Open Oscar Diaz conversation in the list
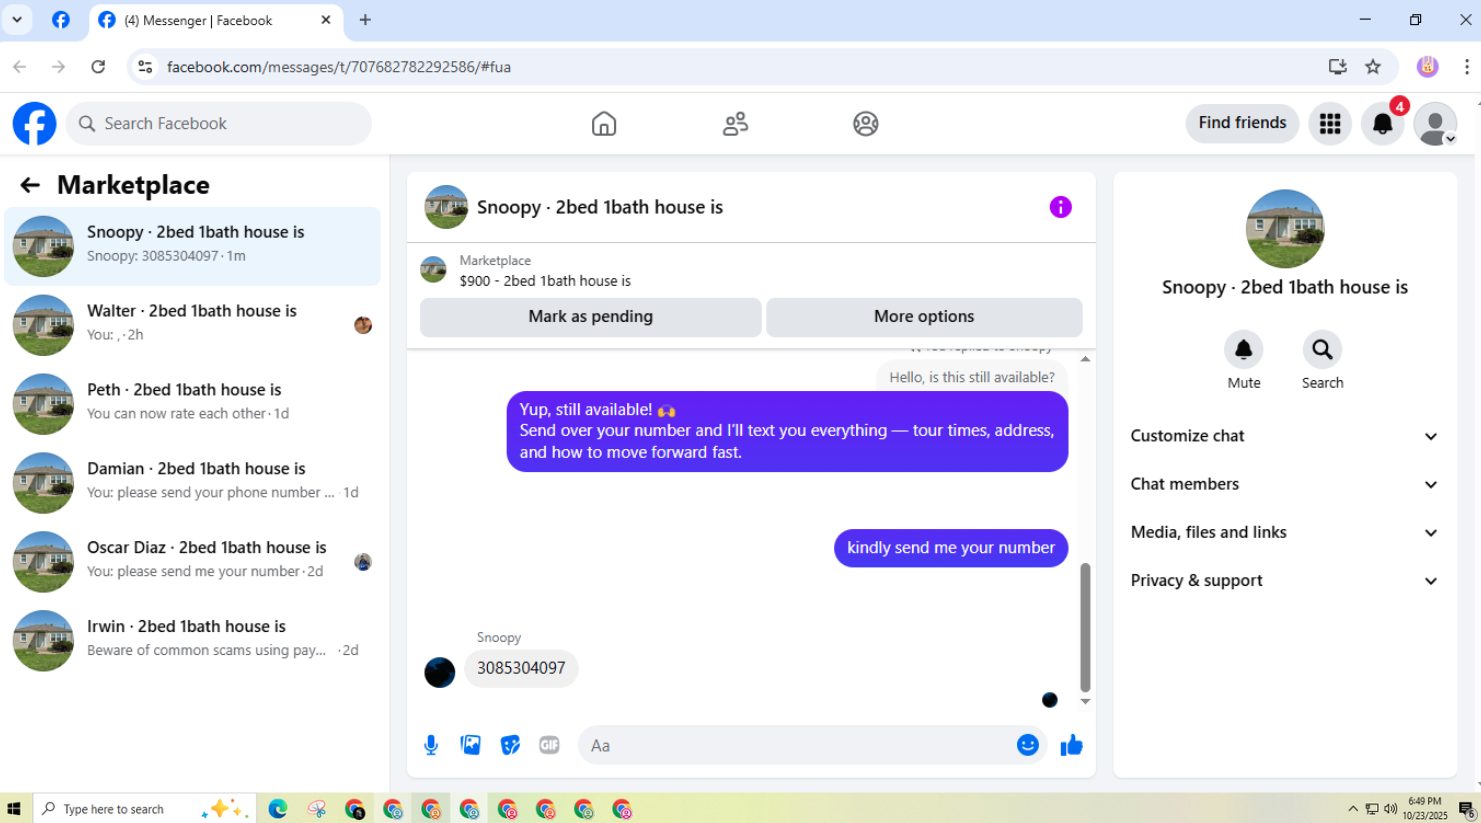Screen dimensions: 1481x823 [x=193, y=562]
